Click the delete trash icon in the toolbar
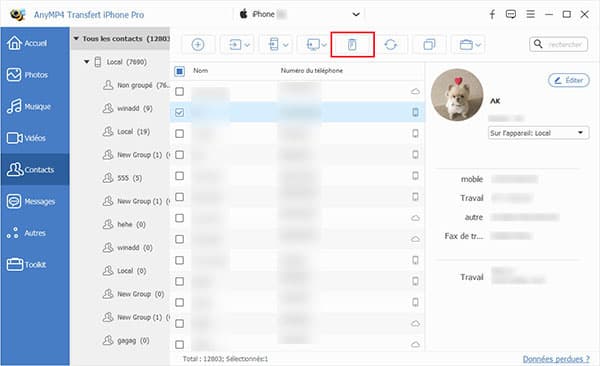The height and width of the screenshot is (366, 600). point(352,45)
